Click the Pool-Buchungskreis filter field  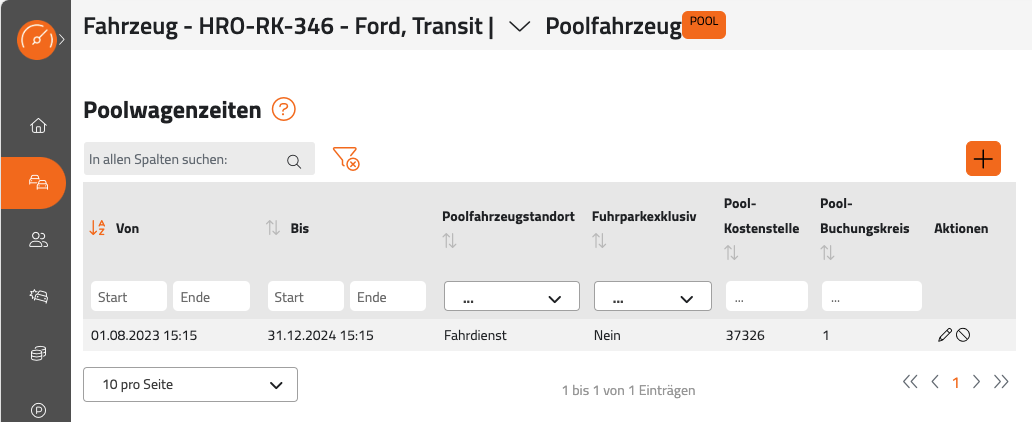pyautogui.click(x=871, y=296)
